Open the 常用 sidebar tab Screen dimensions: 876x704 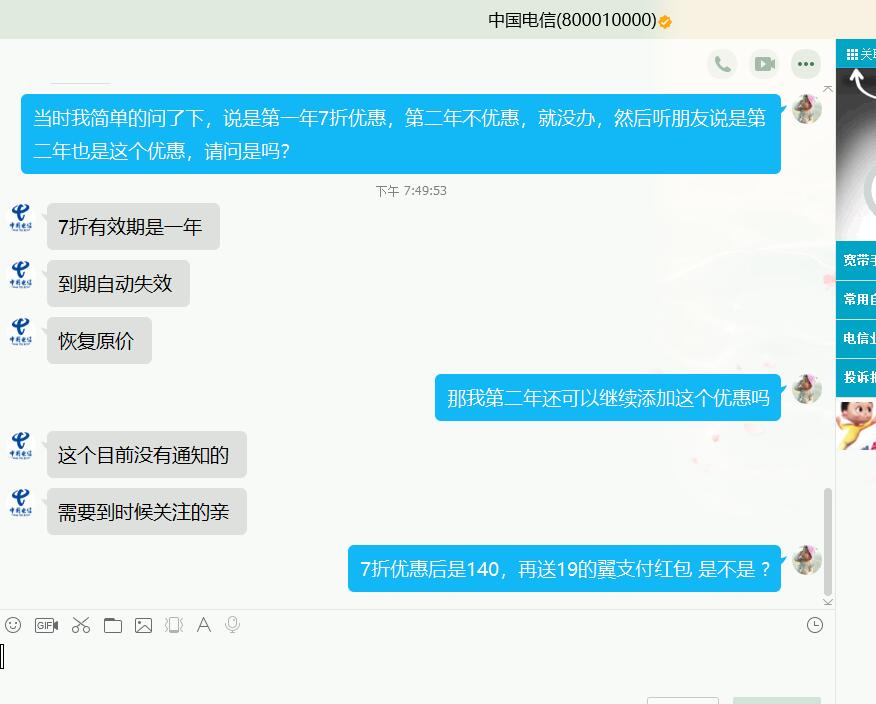(856, 299)
